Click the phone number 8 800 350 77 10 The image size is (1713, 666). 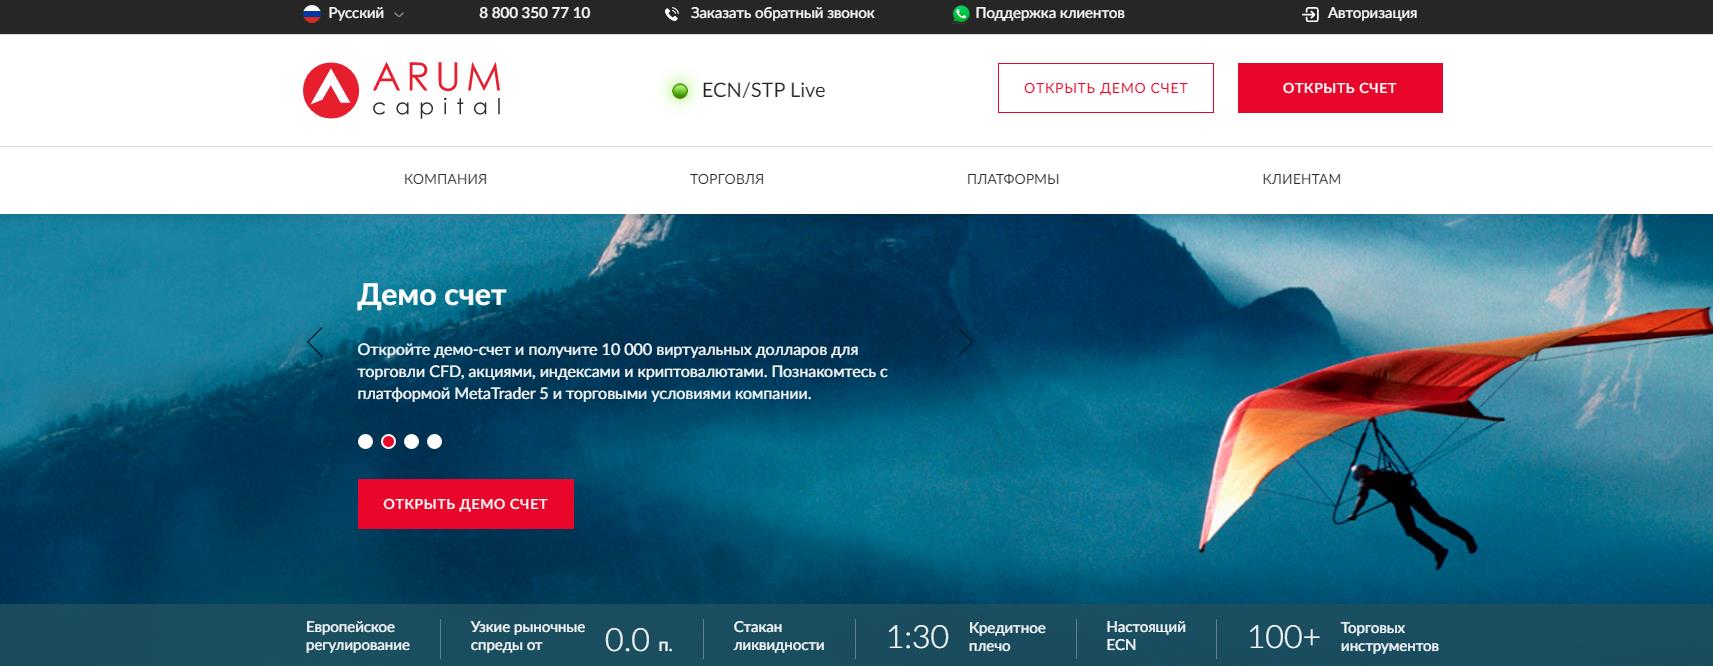pos(534,13)
